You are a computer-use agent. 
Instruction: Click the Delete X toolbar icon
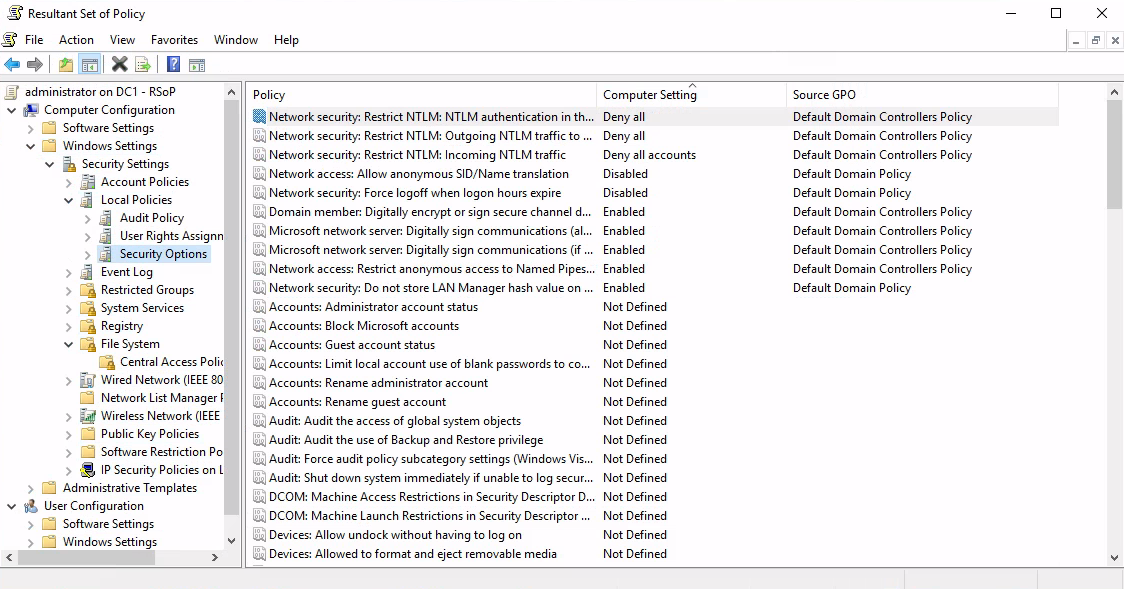coord(120,65)
